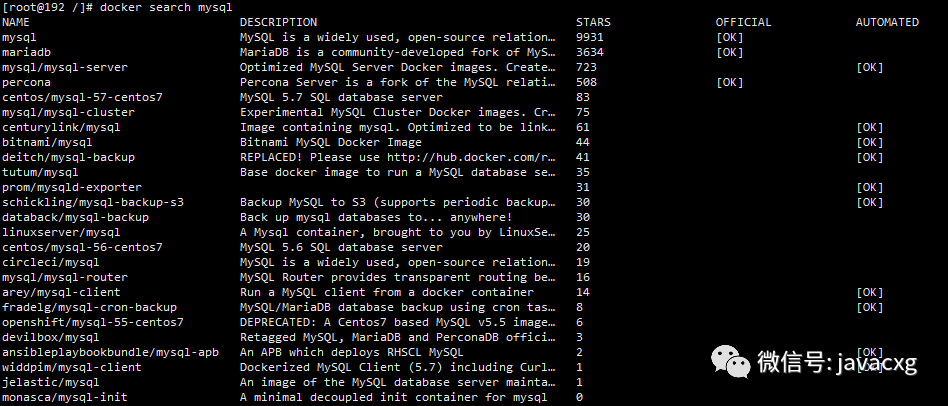Click the 3634 stars value for mariadb
The image size is (948, 406).
[x=589, y=53]
